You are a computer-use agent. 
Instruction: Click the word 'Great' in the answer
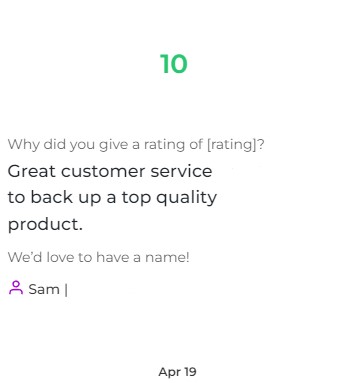click(x=32, y=171)
